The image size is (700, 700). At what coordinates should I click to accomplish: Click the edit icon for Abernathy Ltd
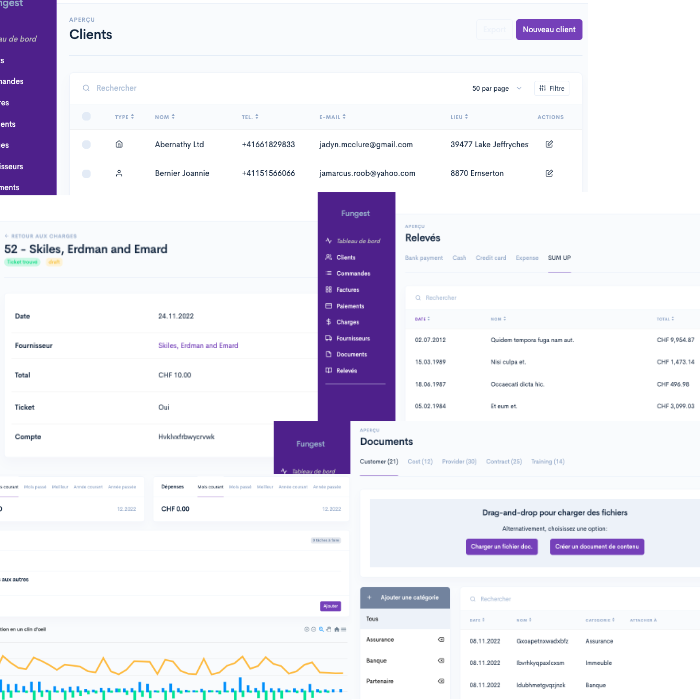pos(549,144)
